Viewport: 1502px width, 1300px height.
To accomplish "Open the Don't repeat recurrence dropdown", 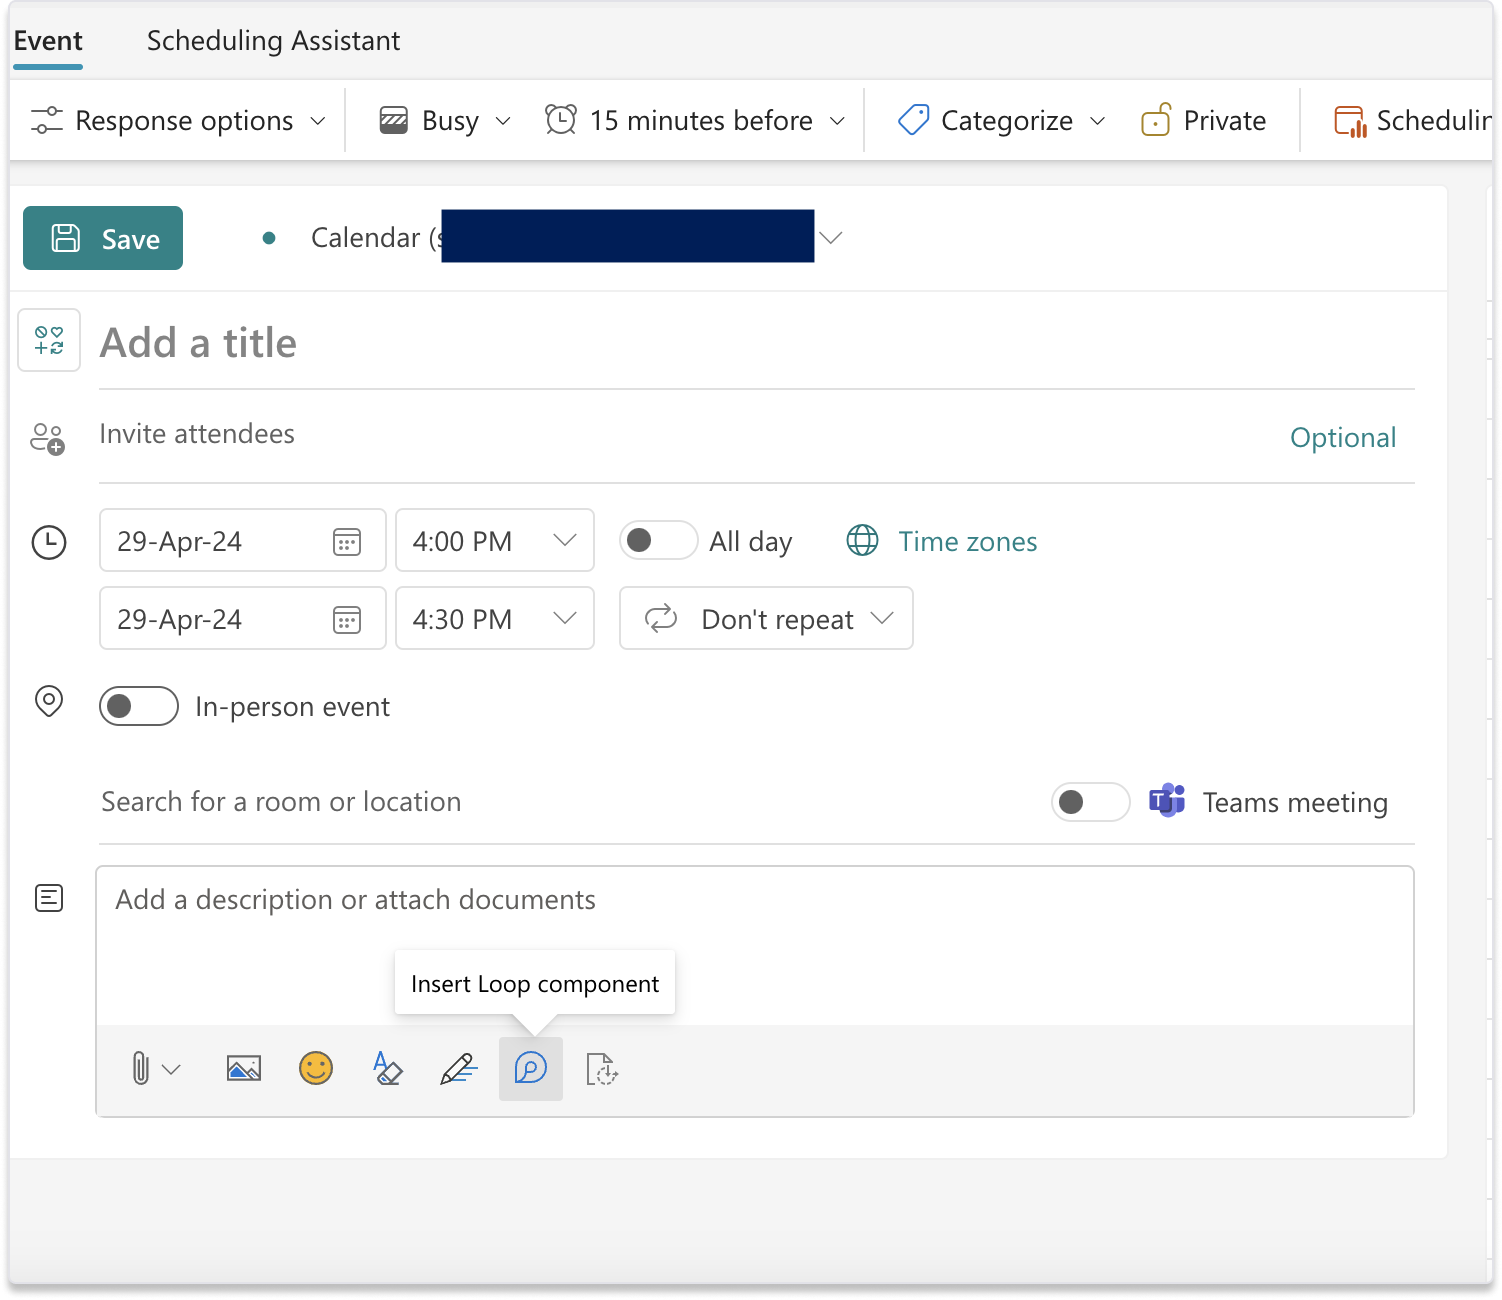I will 766,618.
